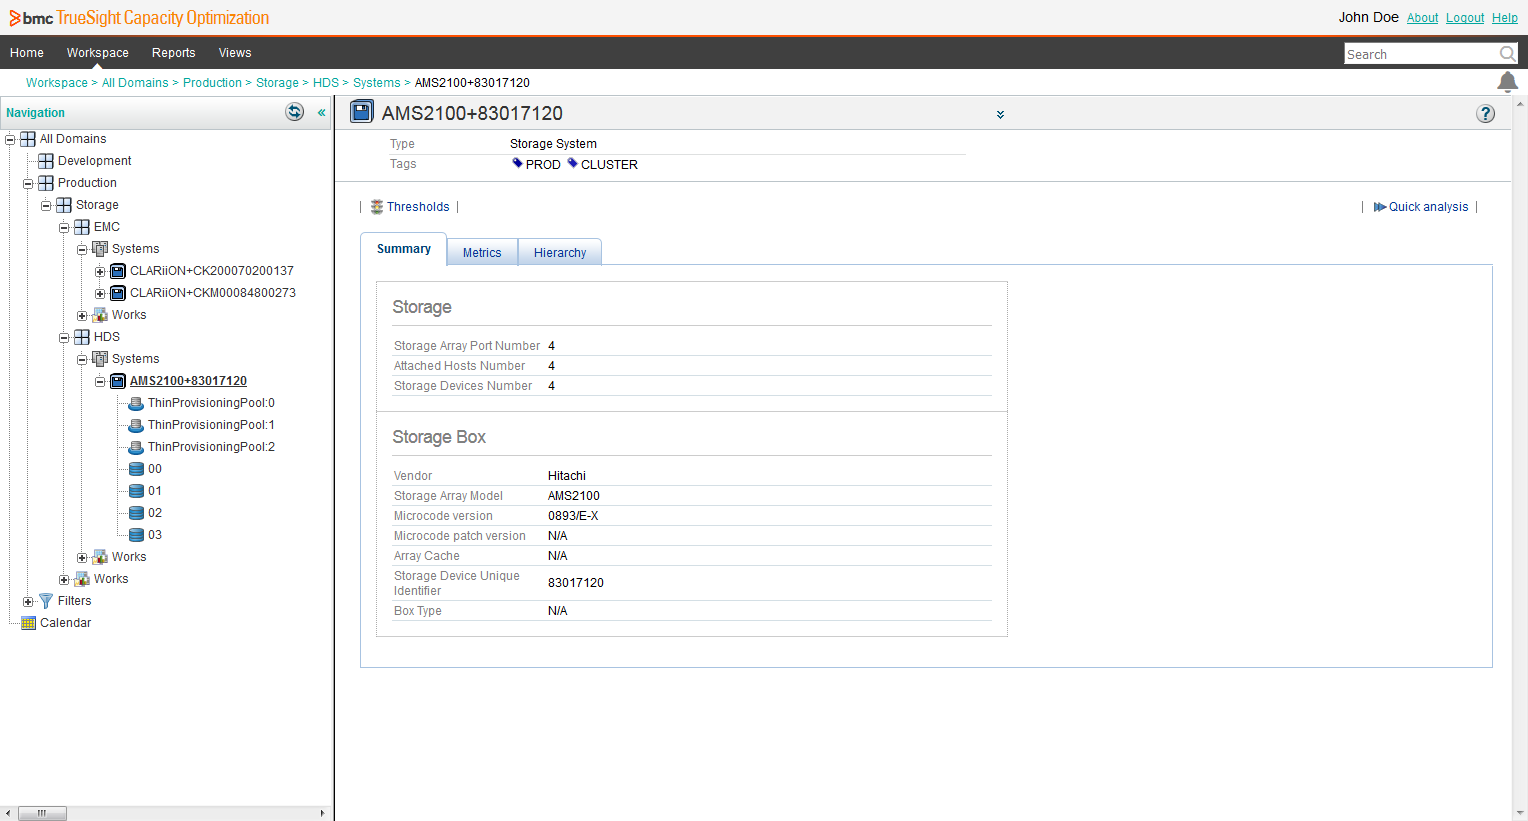Select Development in the tree
Screen dimensions: 1528x821
click(x=94, y=161)
